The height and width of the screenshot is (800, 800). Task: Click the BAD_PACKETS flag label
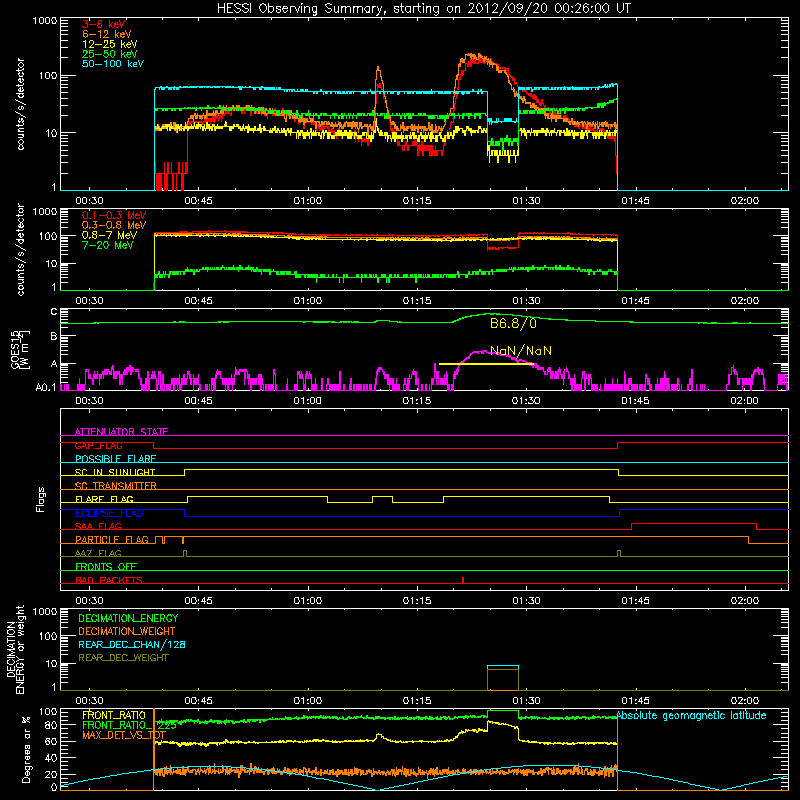[x=109, y=580]
